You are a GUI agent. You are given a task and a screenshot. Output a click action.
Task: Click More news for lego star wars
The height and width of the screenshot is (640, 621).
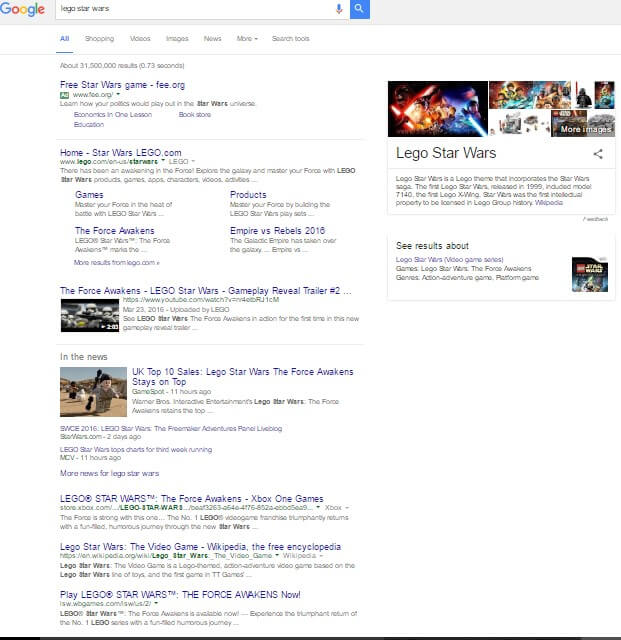[x=109, y=473]
